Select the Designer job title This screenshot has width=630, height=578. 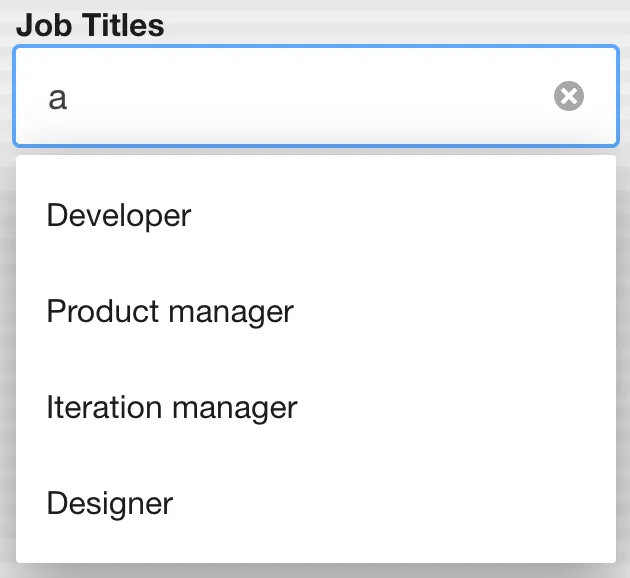(x=110, y=503)
